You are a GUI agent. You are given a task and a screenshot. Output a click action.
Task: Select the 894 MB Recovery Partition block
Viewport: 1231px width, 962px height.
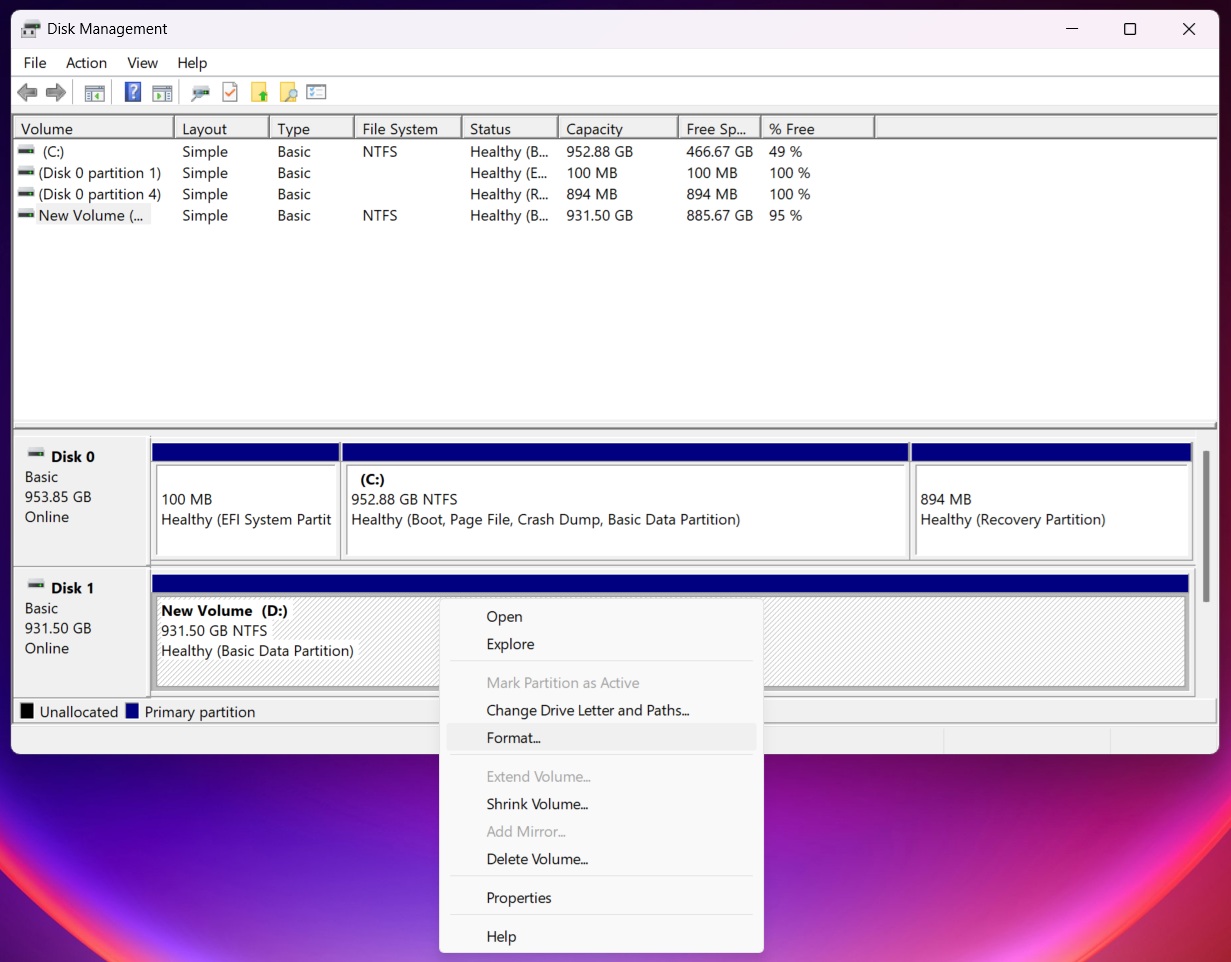point(1051,510)
